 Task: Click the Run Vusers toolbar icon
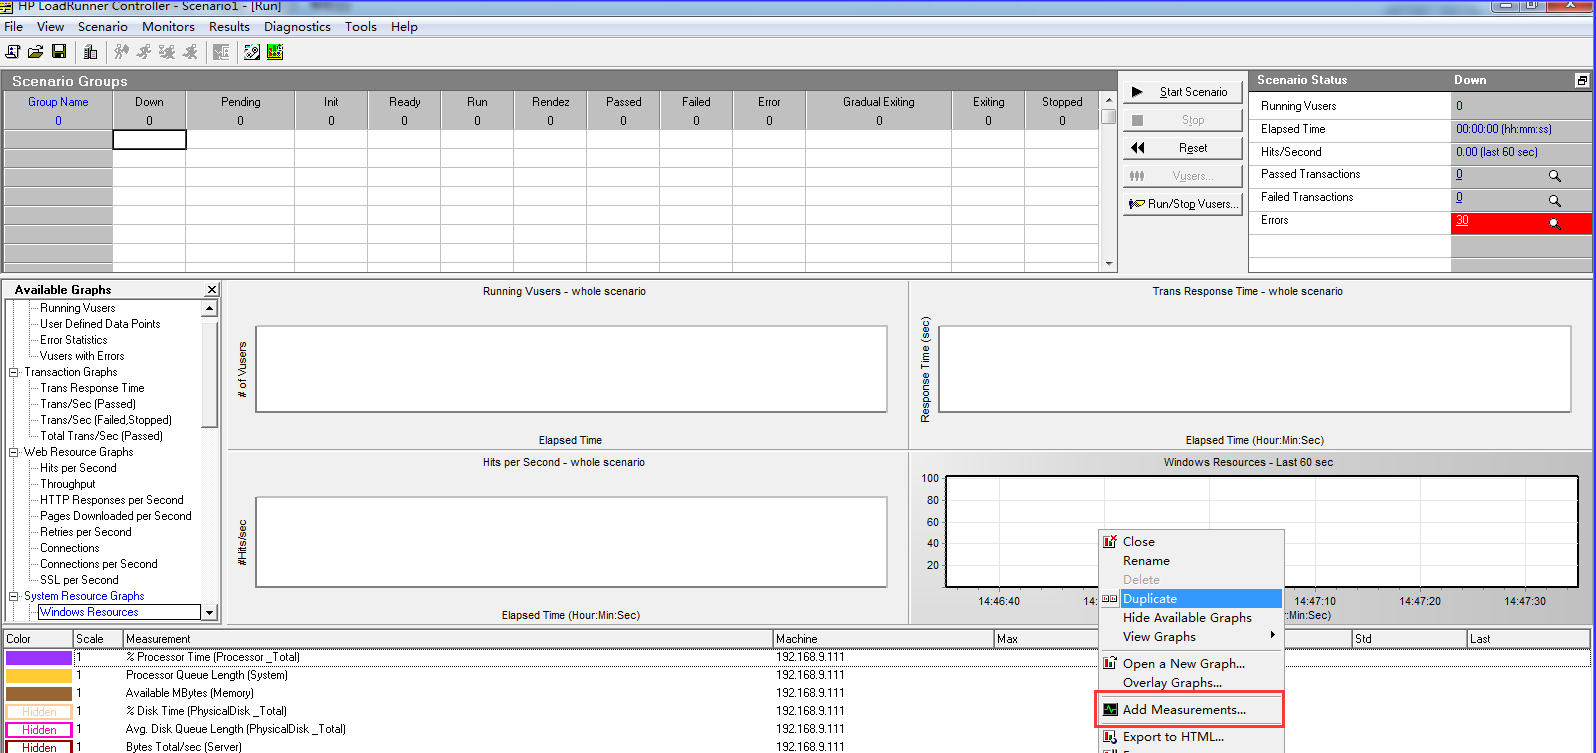144,52
